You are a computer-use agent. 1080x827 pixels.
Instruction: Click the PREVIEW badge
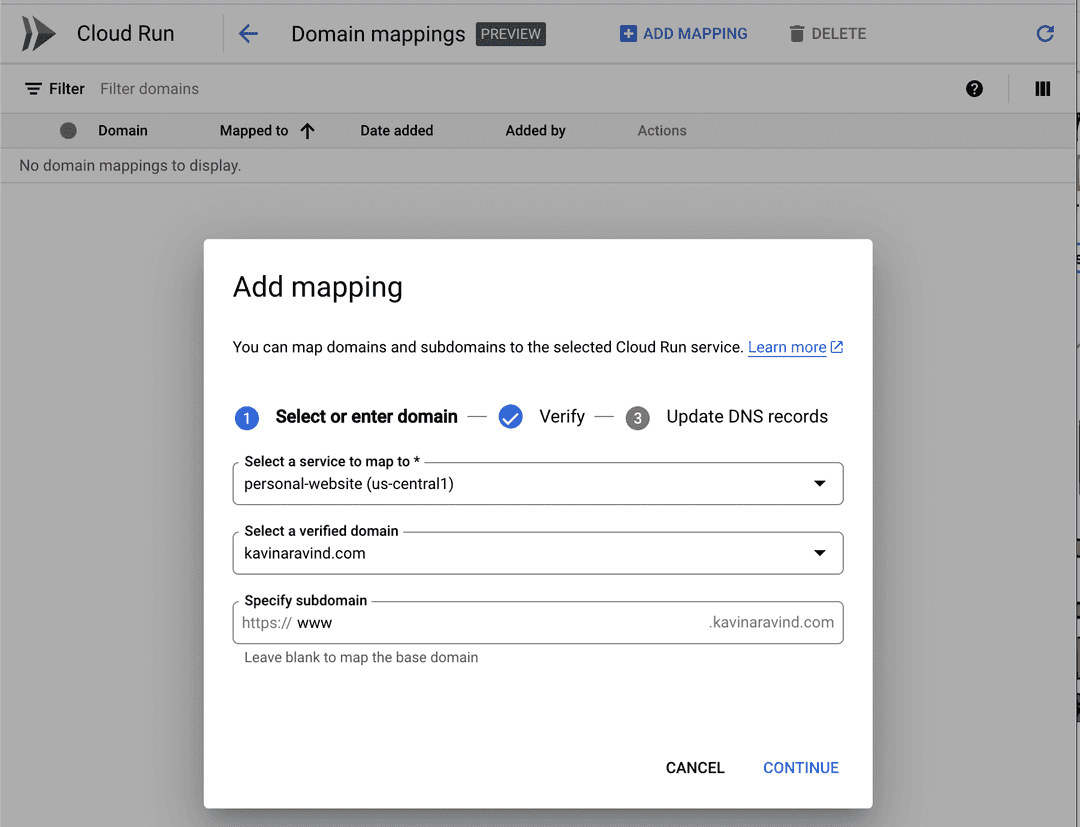click(510, 34)
